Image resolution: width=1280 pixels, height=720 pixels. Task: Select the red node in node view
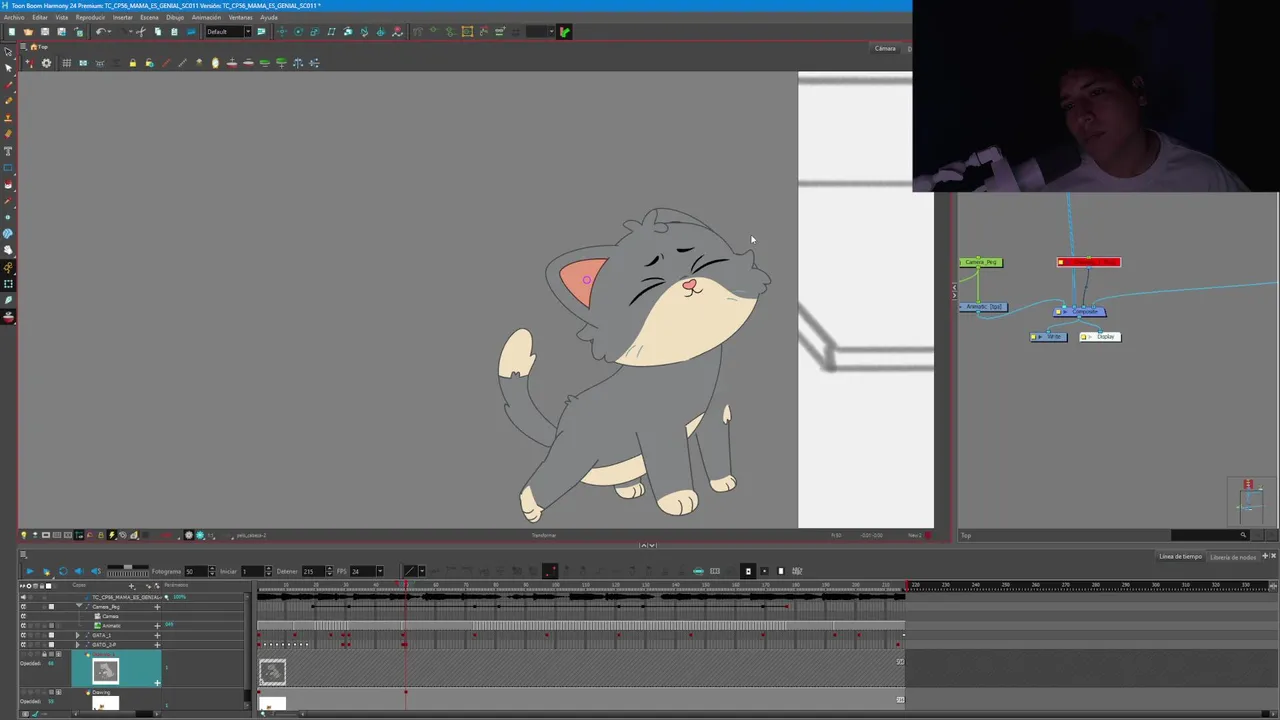[1089, 262]
